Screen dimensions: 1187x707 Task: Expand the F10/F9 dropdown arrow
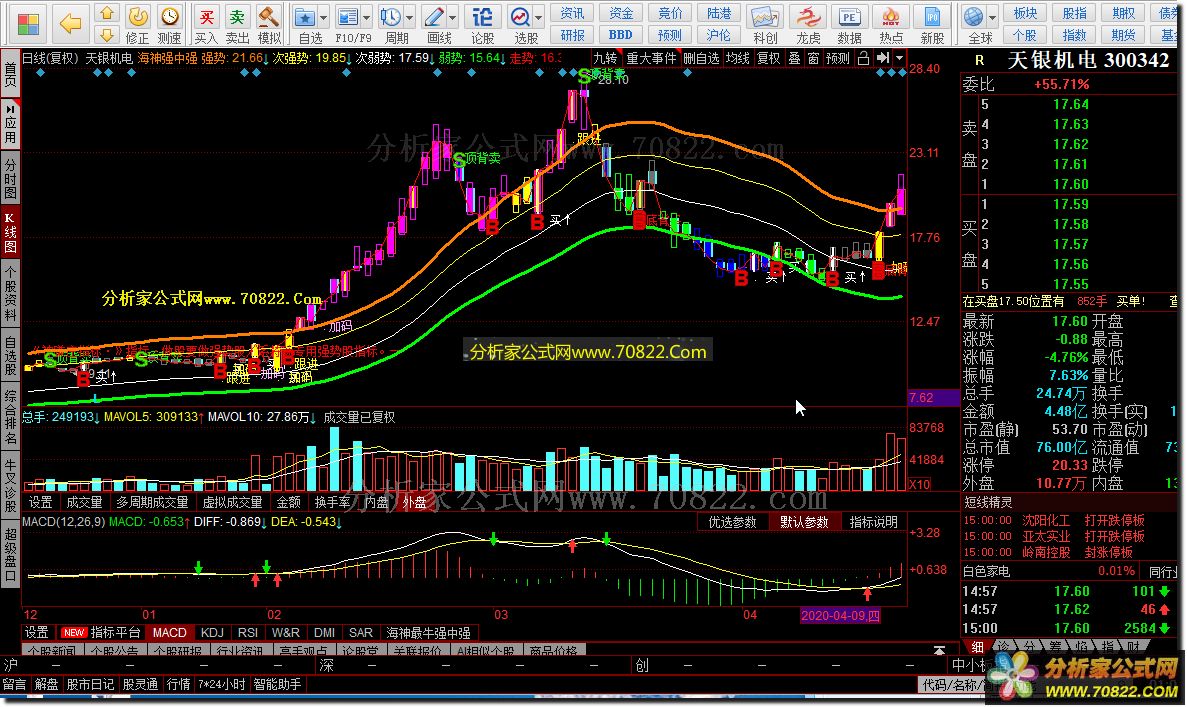coord(367,17)
